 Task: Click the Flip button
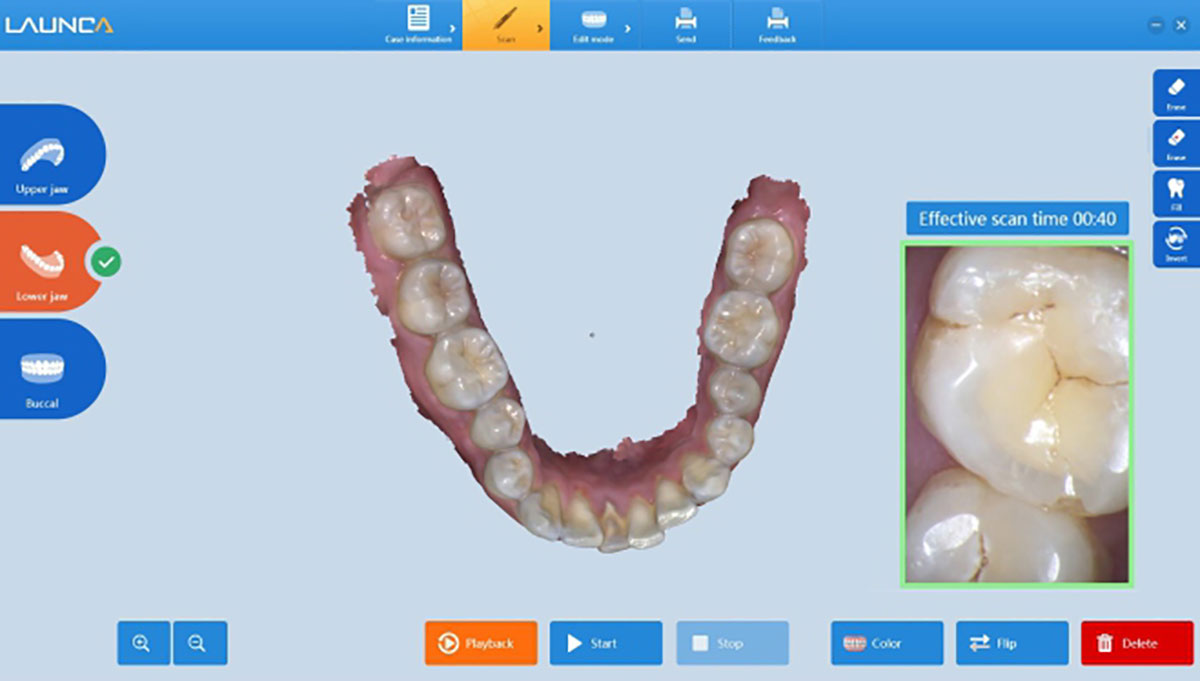pyautogui.click(x=1011, y=643)
